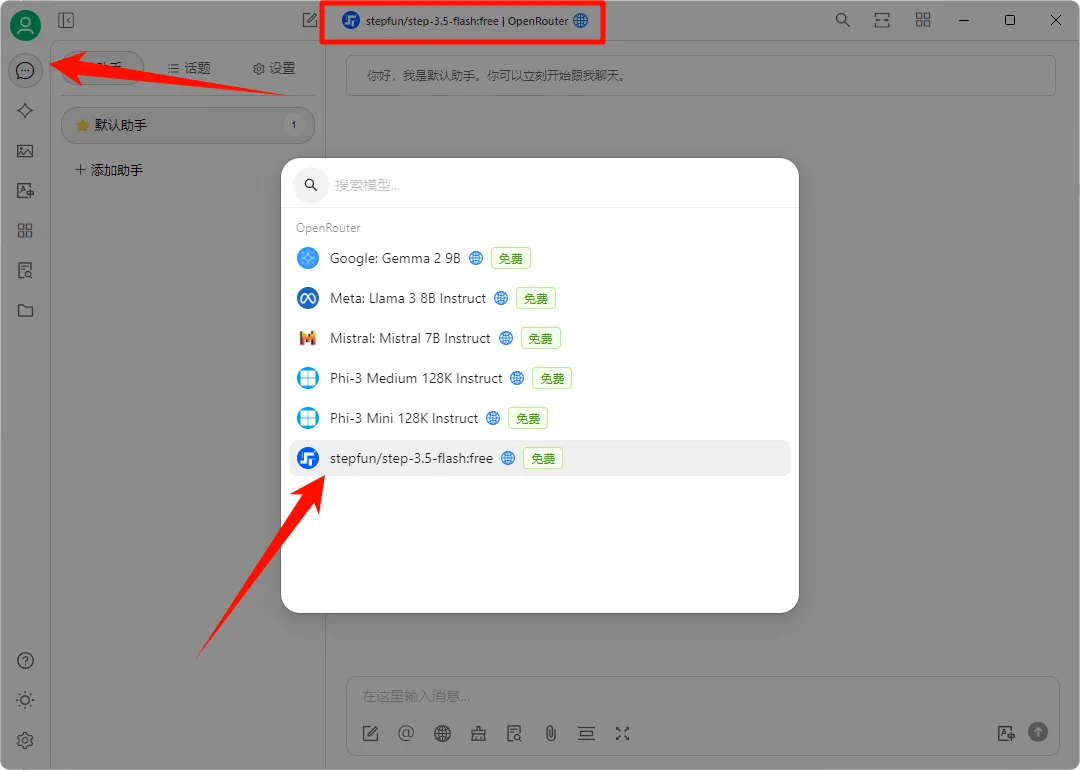The height and width of the screenshot is (770, 1080).
Task: Open the files folder sidebar icon
Action: [25, 311]
